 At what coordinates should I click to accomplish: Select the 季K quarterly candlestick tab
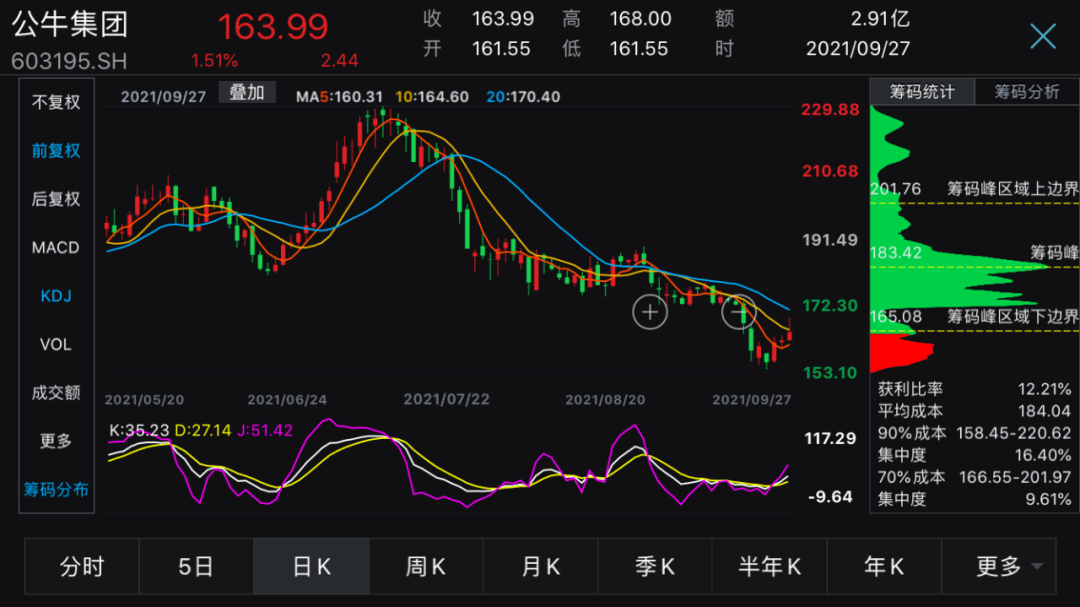[654, 566]
